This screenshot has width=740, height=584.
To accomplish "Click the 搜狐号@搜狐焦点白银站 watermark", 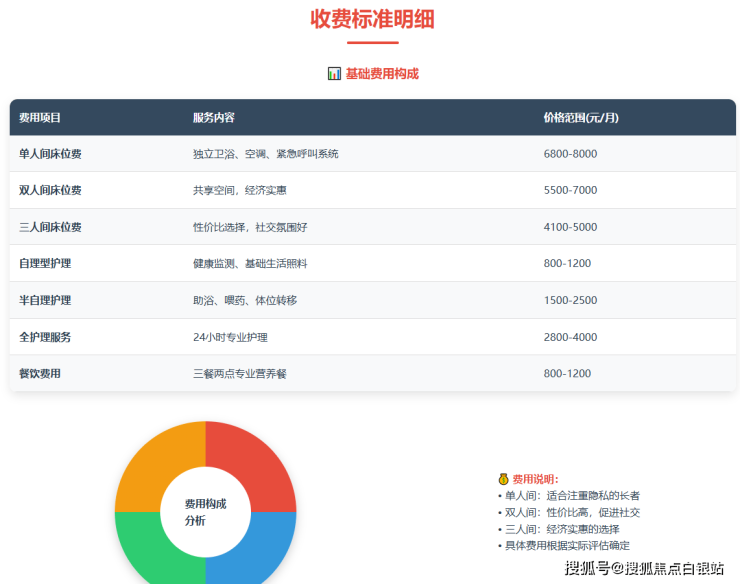I will [x=644, y=569].
